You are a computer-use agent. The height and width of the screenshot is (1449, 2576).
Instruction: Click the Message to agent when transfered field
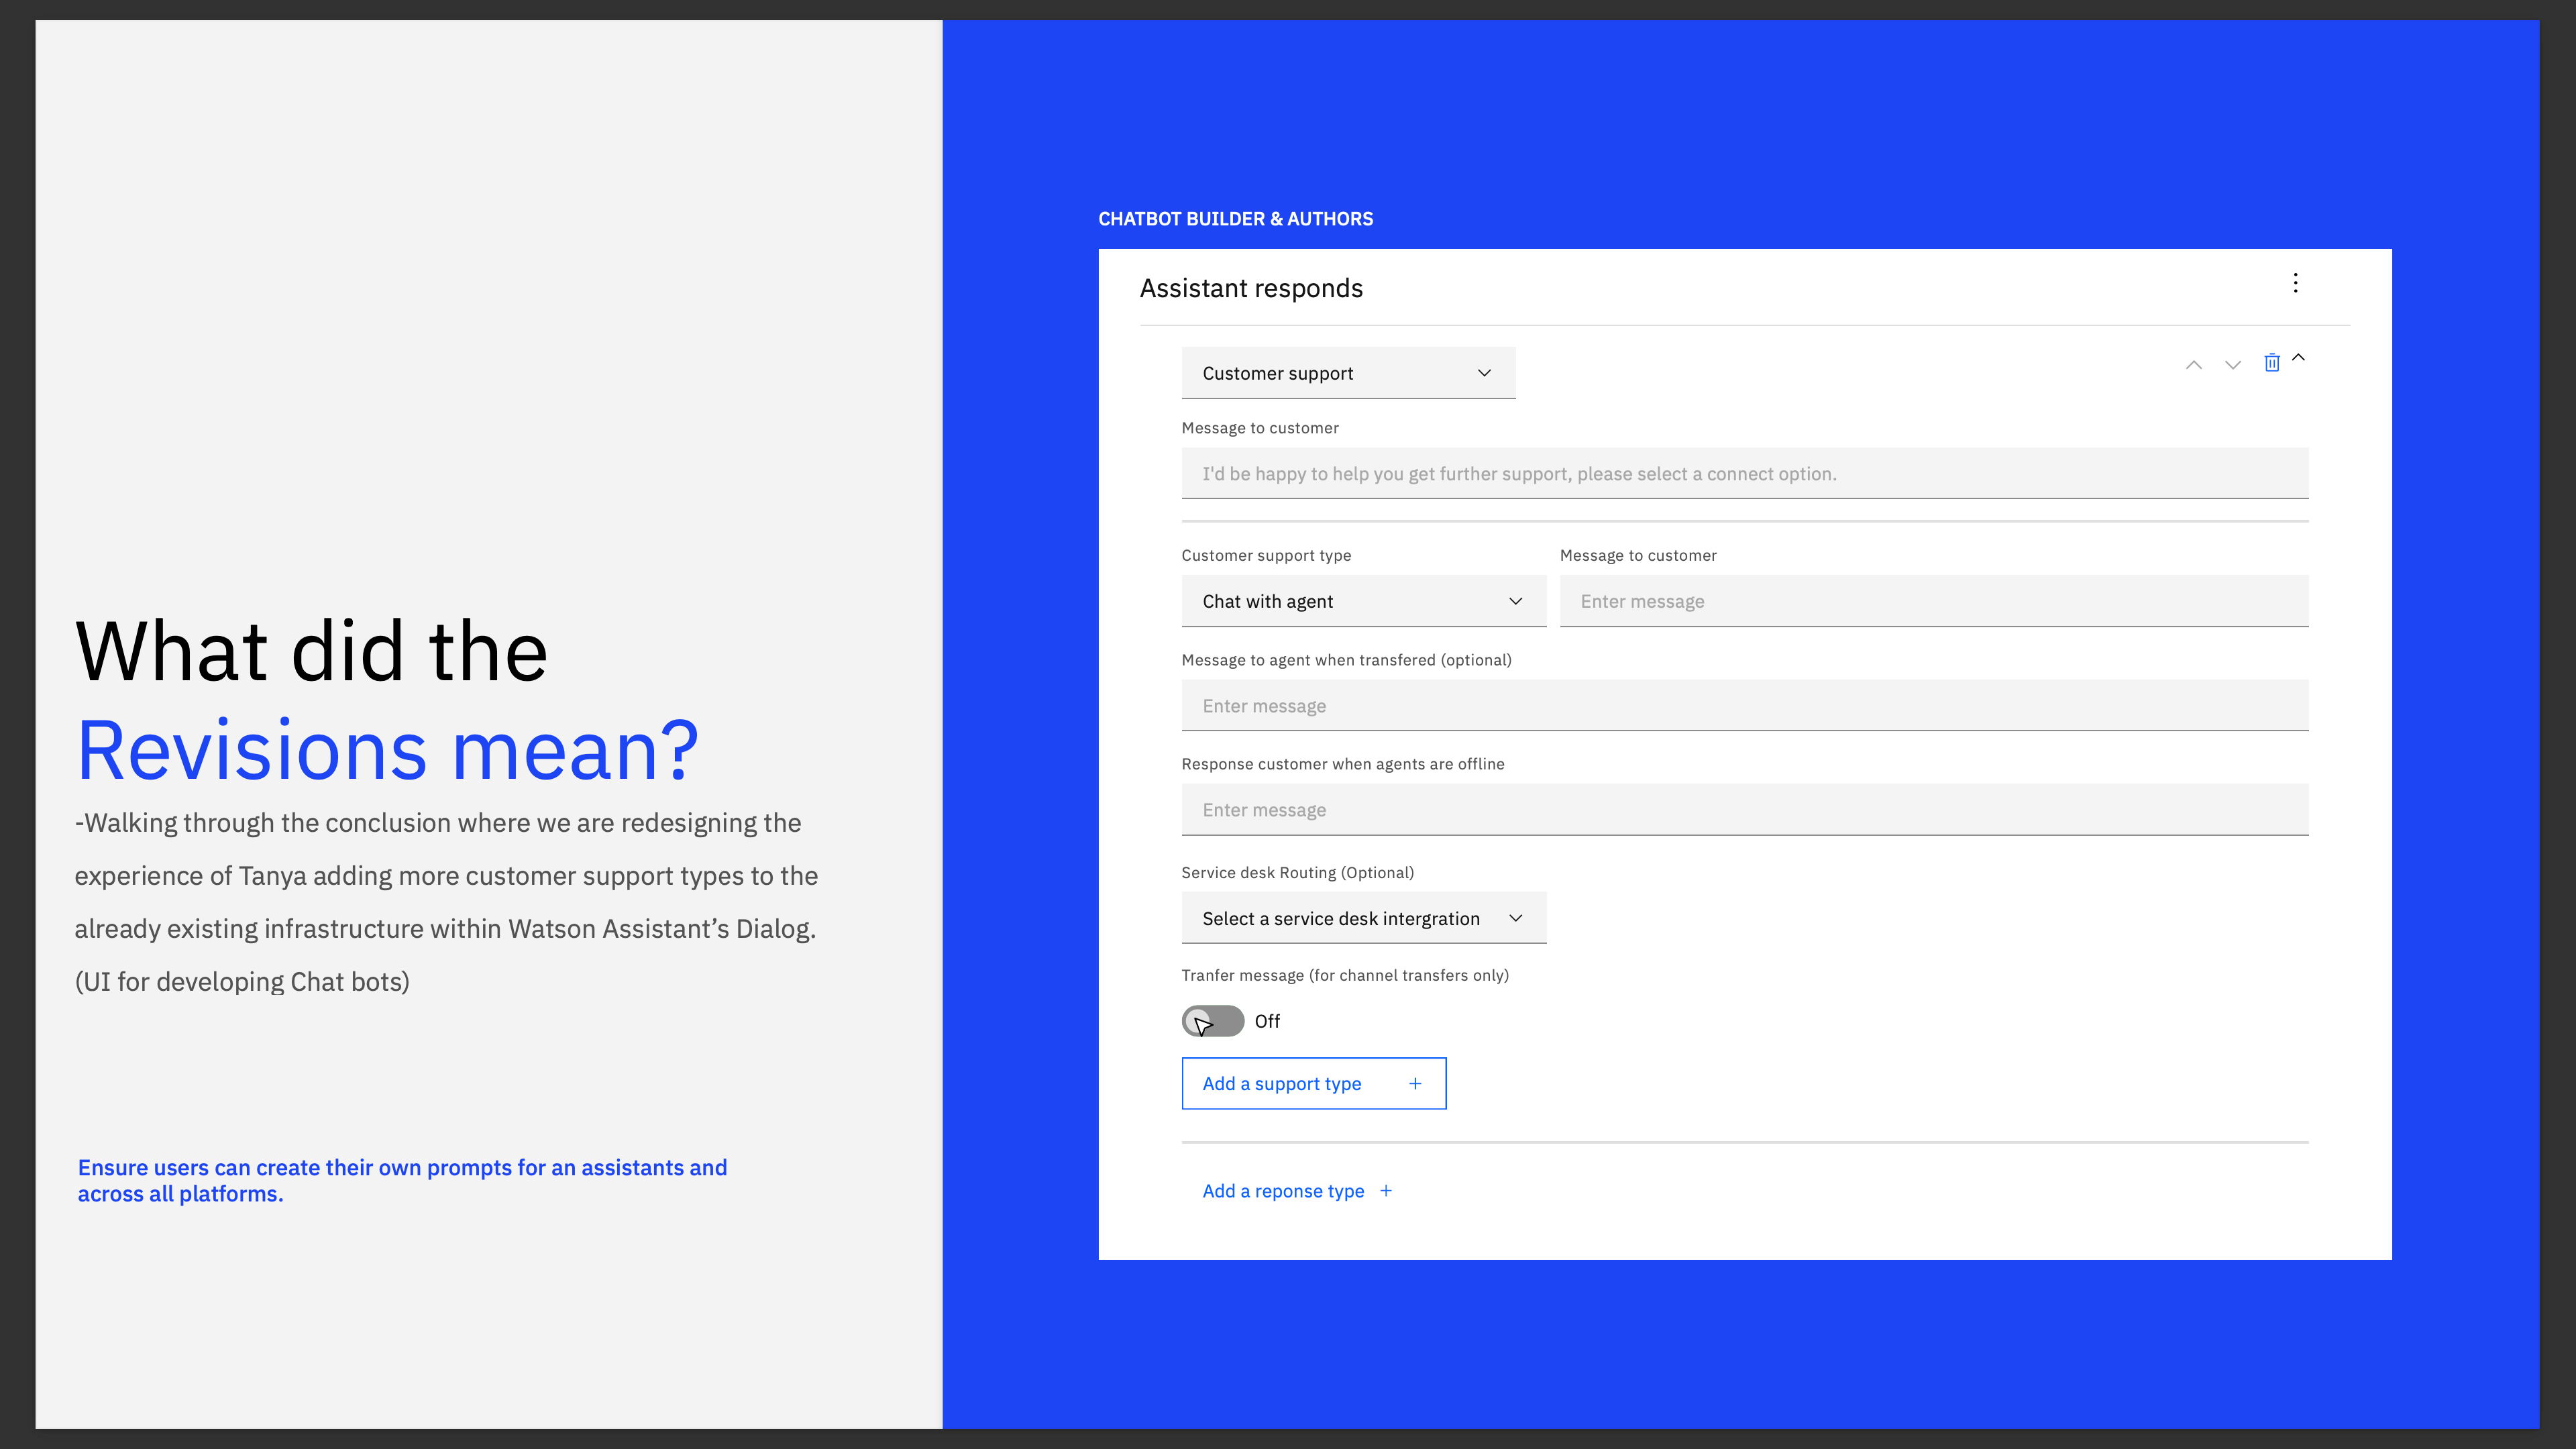(x=1745, y=706)
